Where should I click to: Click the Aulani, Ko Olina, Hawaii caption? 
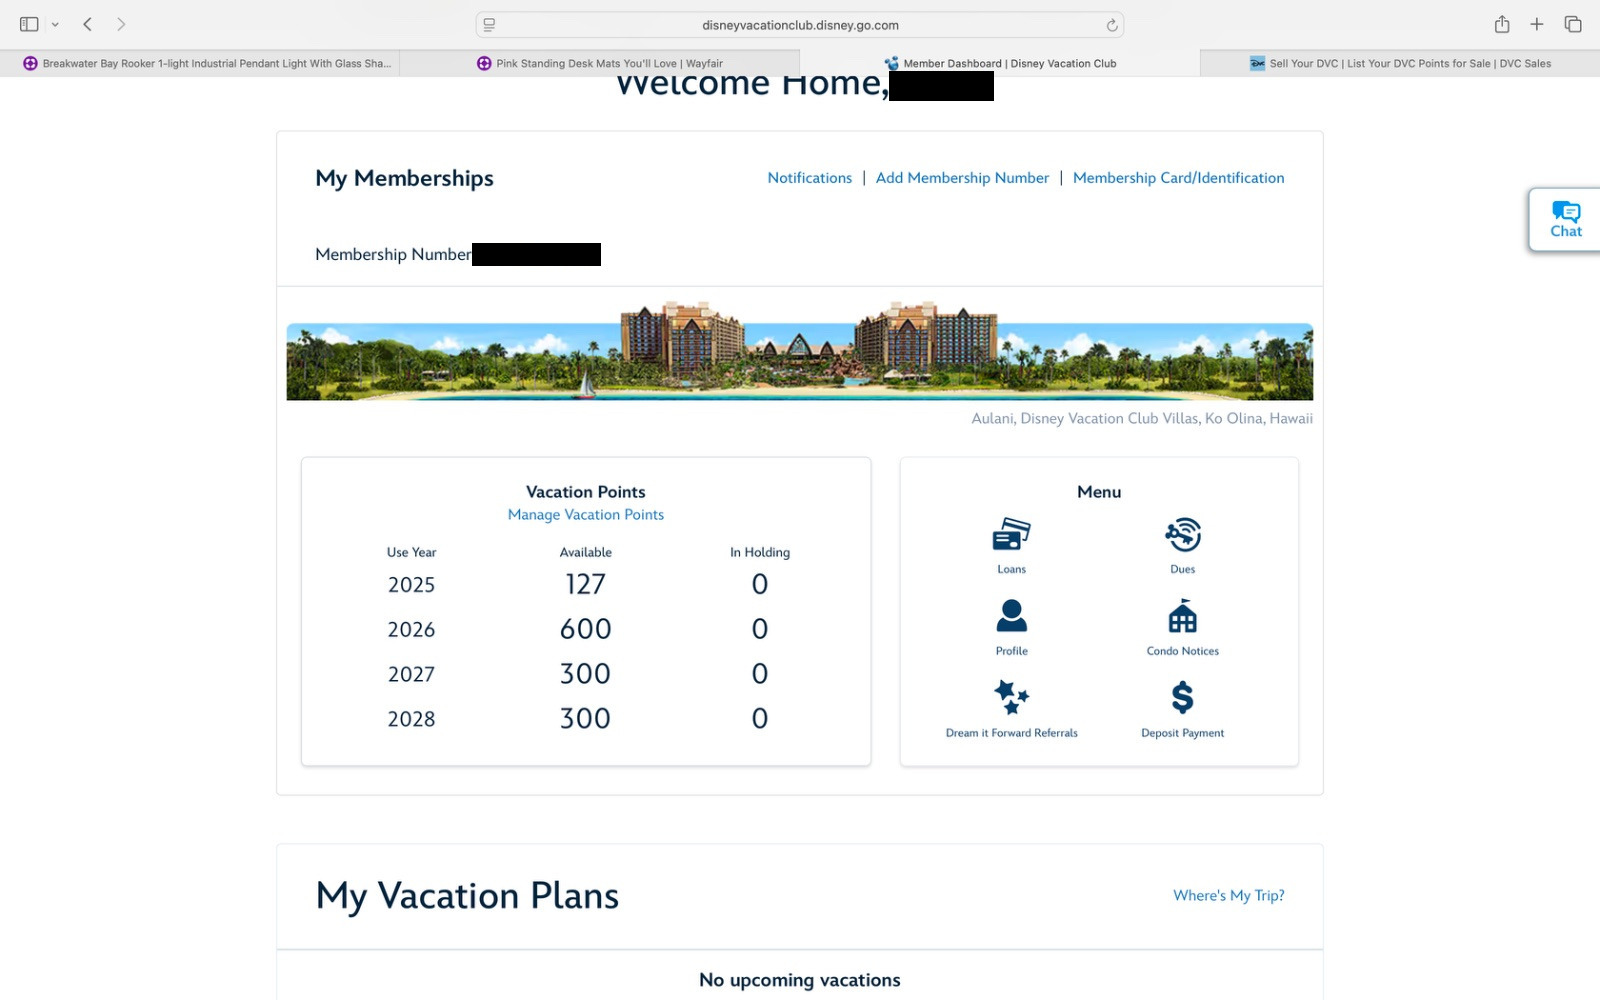[x=1142, y=419]
